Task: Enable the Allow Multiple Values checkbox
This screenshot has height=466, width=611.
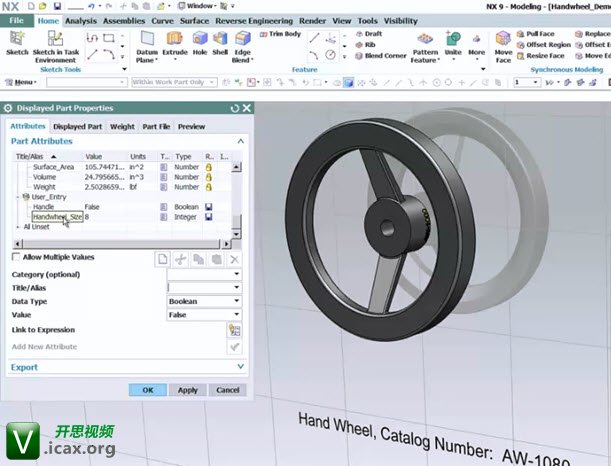Action: click(16, 258)
